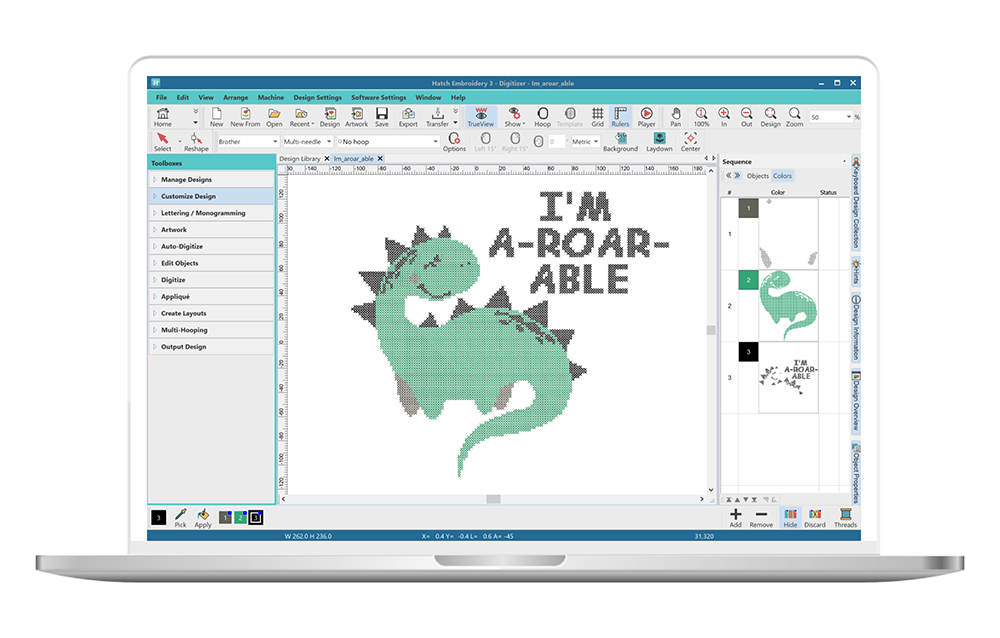Click the Laydown icon
The height and width of the screenshot is (638, 1000).
[659, 141]
